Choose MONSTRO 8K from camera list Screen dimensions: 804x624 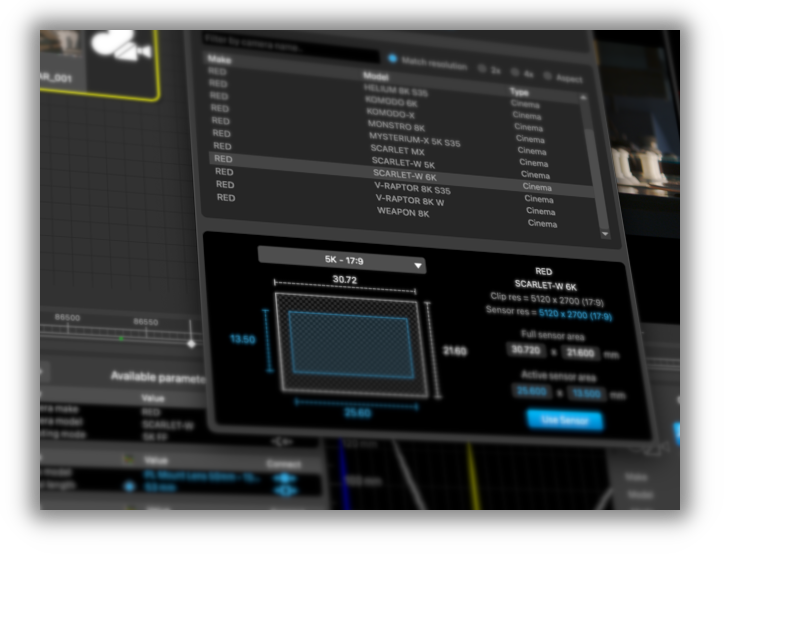pyautogui.click(x=396, y=127)
